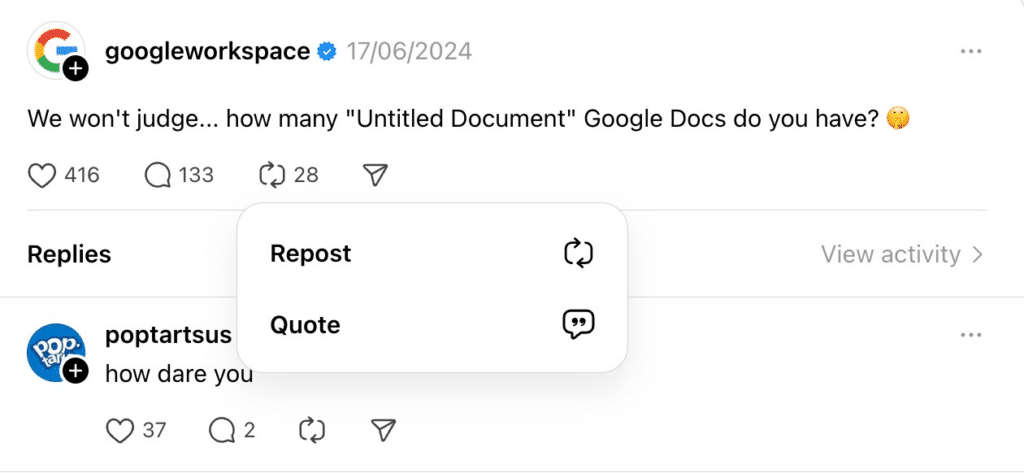
Task: Click the Google logo avatar
Action: click(x=56, y=50)
